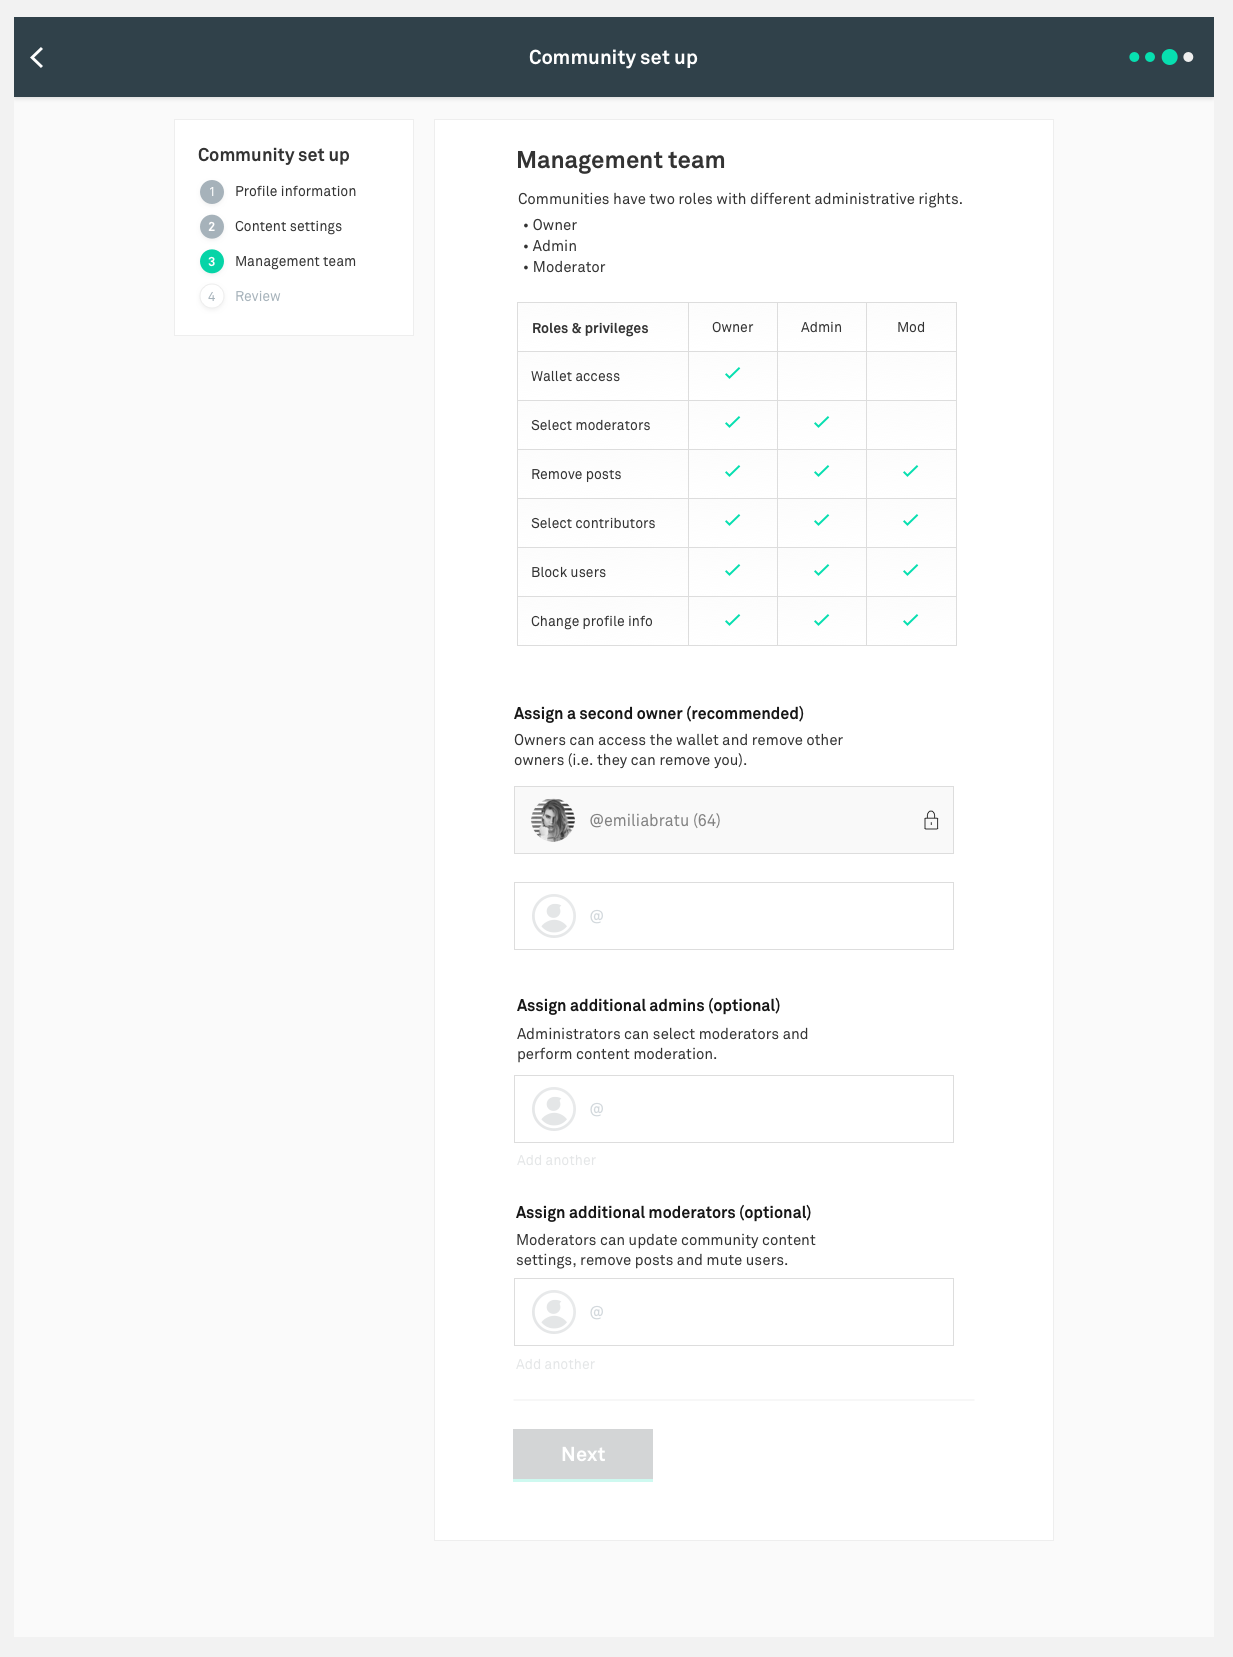Click Add another under moderators field
This screenshot has width=1233, height=1657.
pos(555,1365)
